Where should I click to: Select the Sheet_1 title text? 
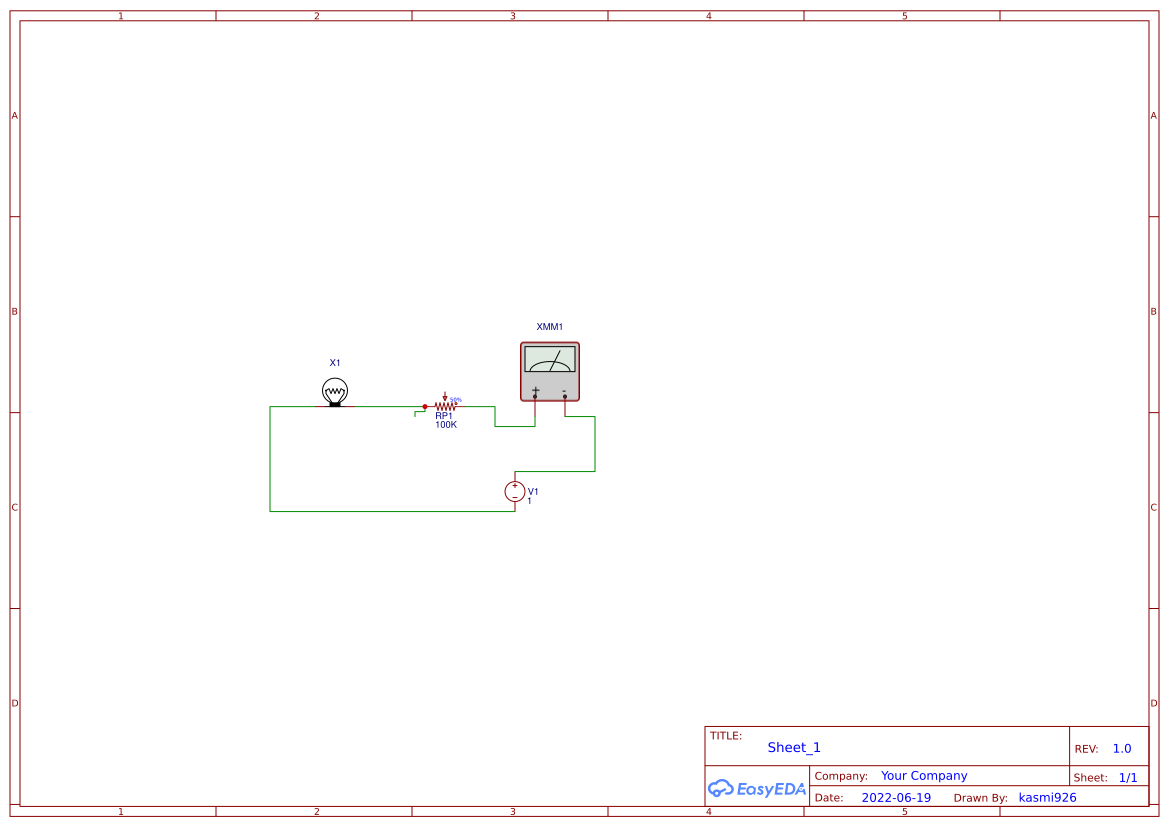[x=793, y=747]
